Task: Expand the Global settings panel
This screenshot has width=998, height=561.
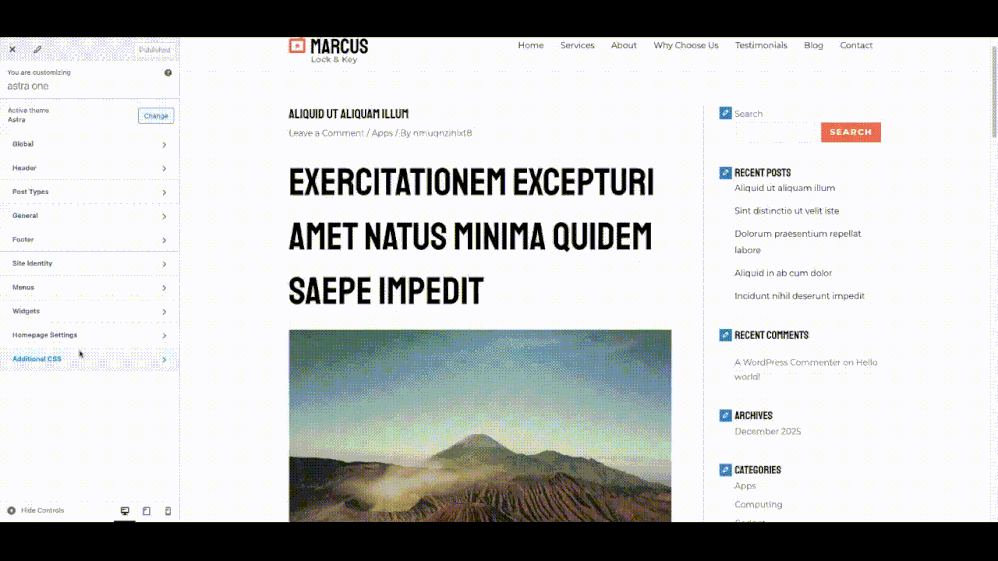Action: [89, 144]
